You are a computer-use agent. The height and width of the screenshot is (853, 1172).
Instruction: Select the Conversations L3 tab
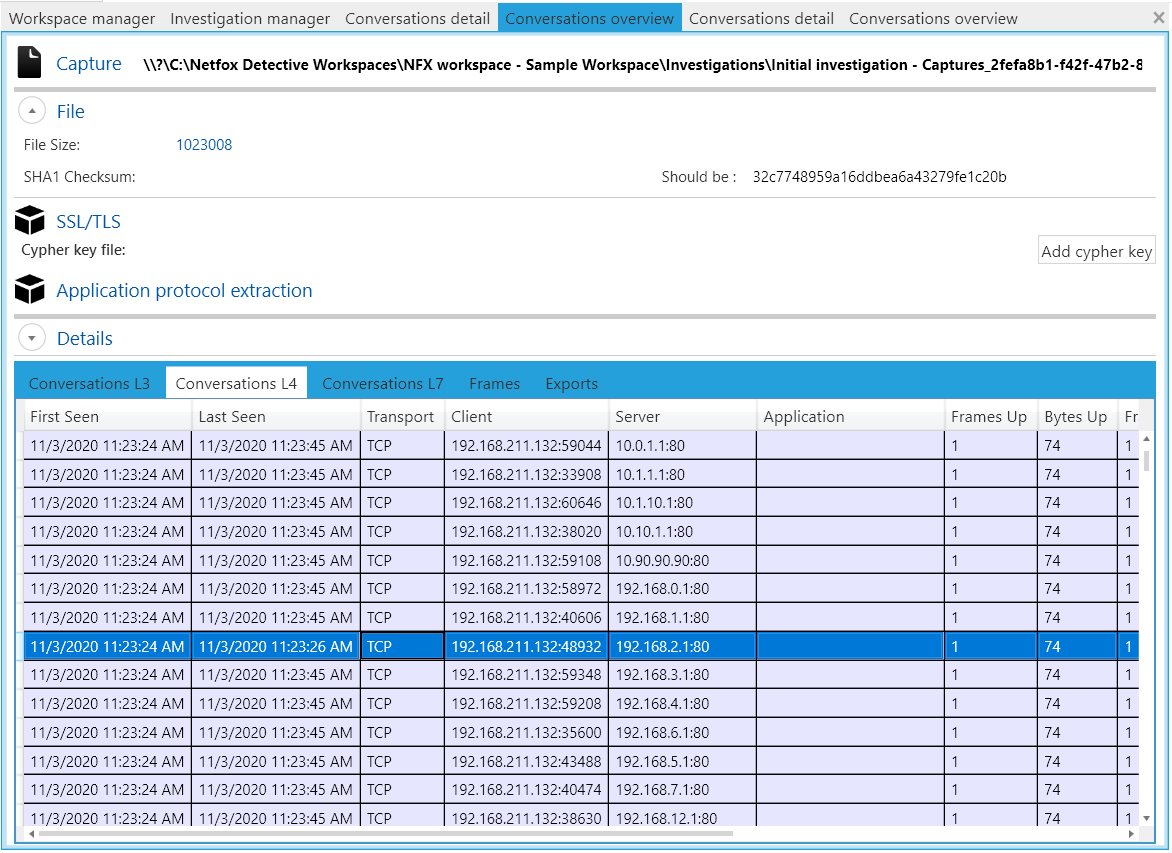tap(89, 384)
